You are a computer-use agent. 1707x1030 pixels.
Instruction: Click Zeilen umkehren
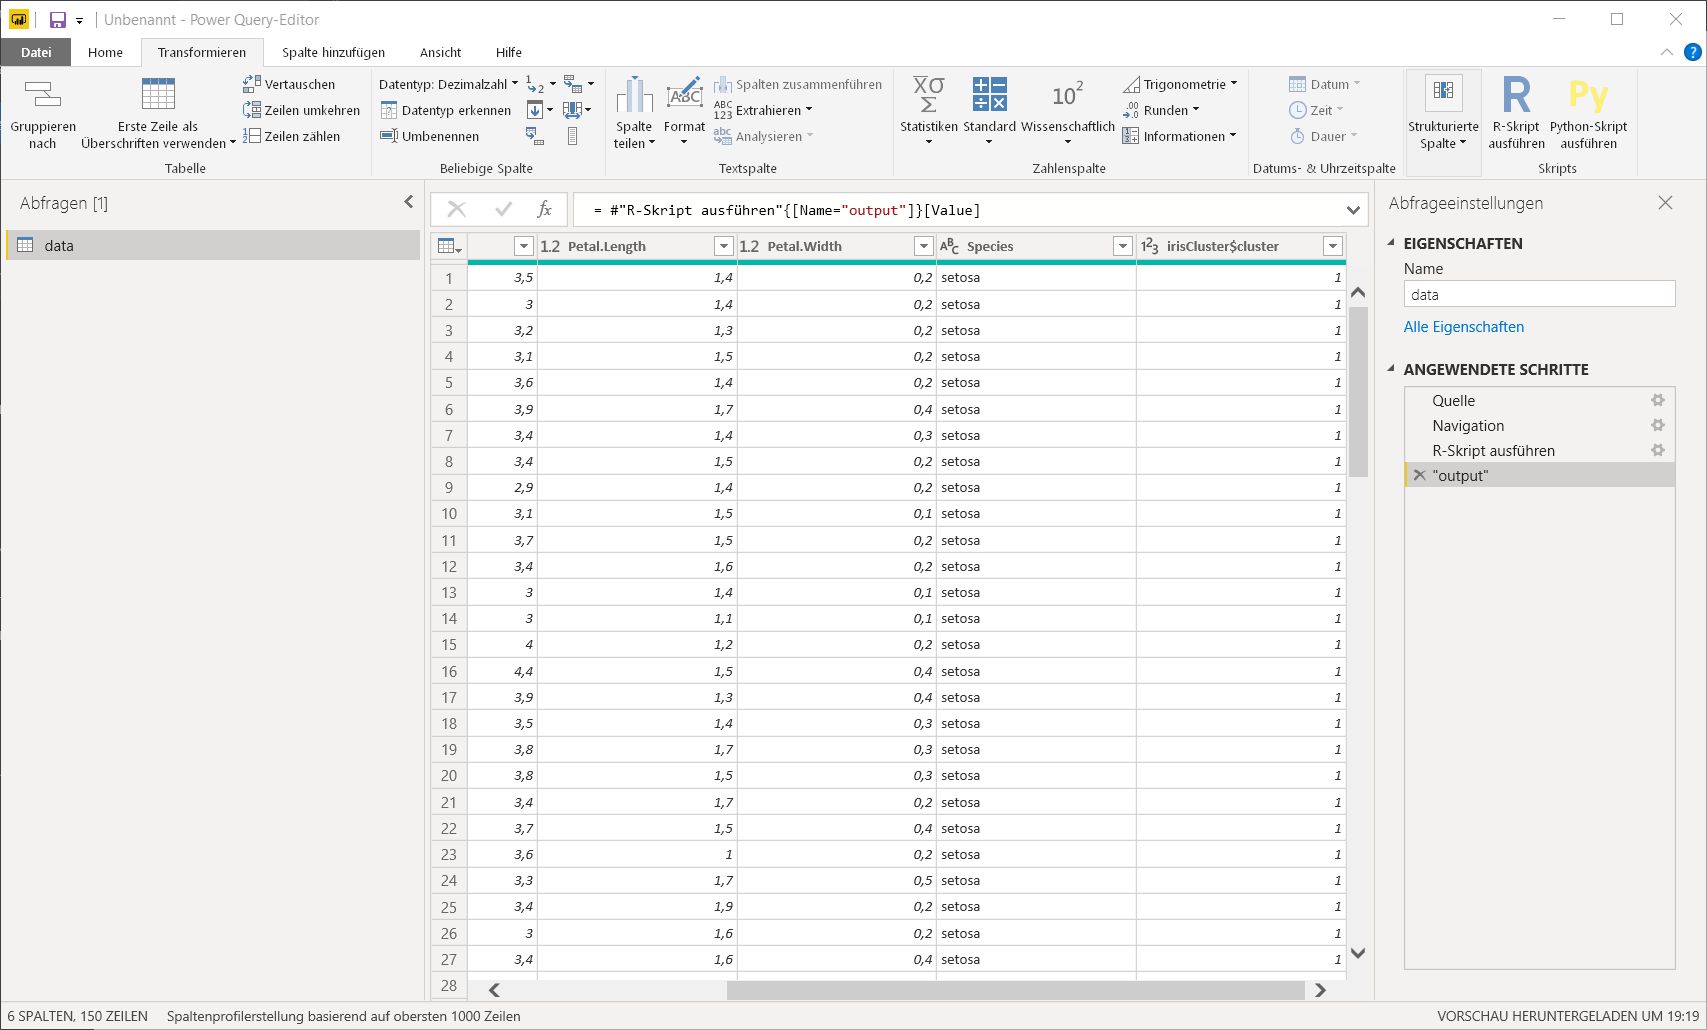pyautogui.click(x=301, y=110)
